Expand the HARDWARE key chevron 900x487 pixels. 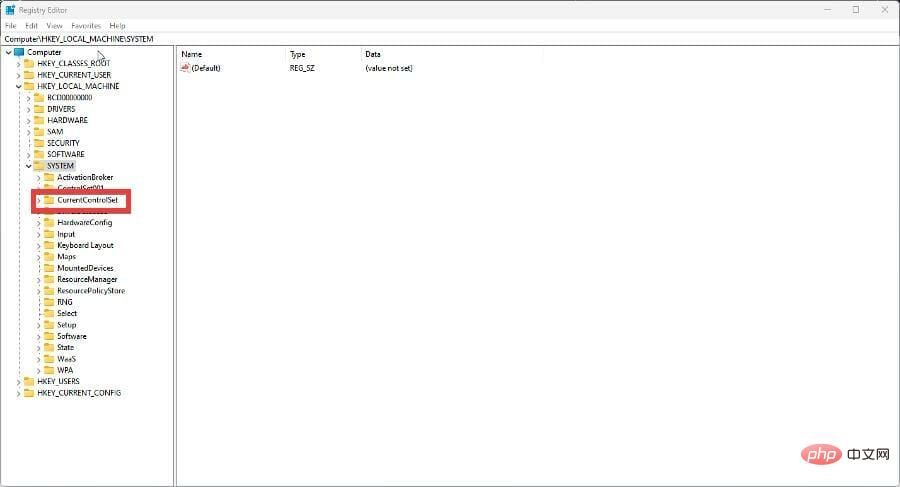tap(29, 121)
